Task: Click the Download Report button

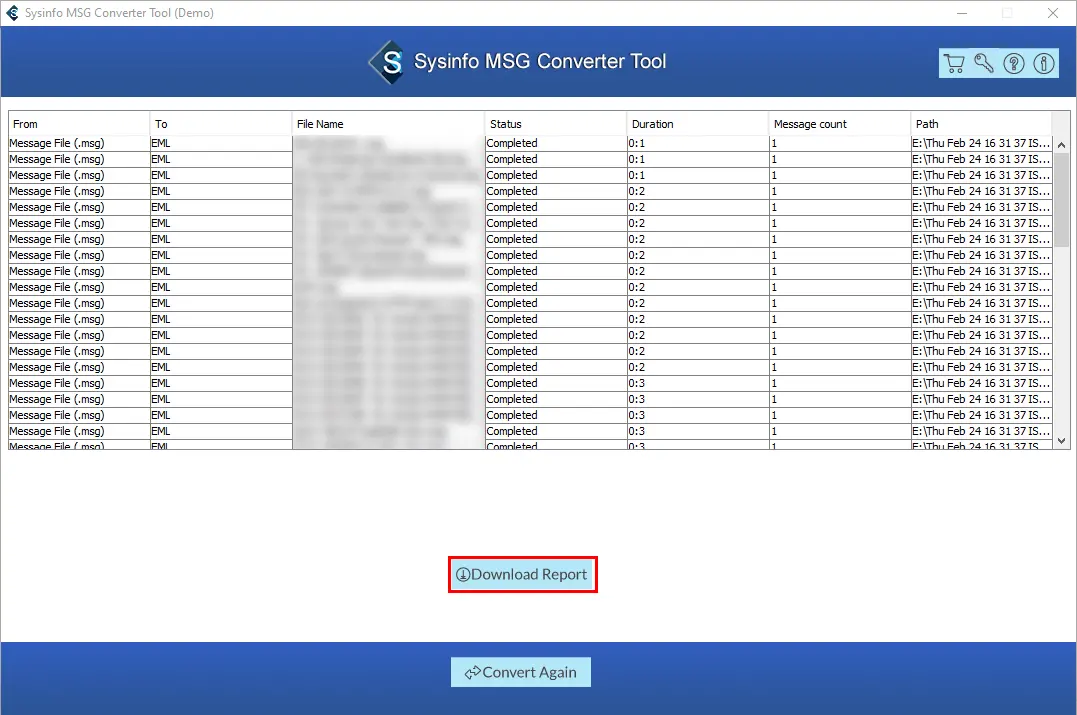Action: point(522,574)
